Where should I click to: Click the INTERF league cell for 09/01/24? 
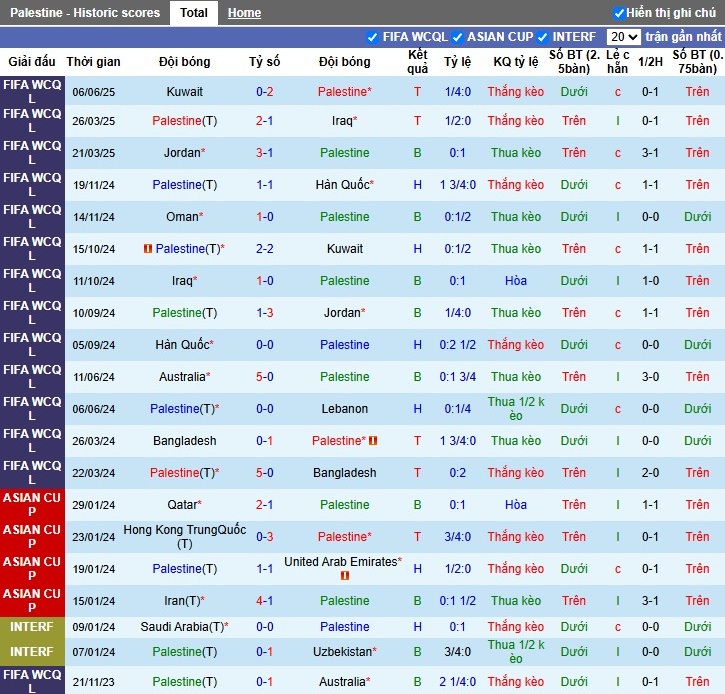32,626
